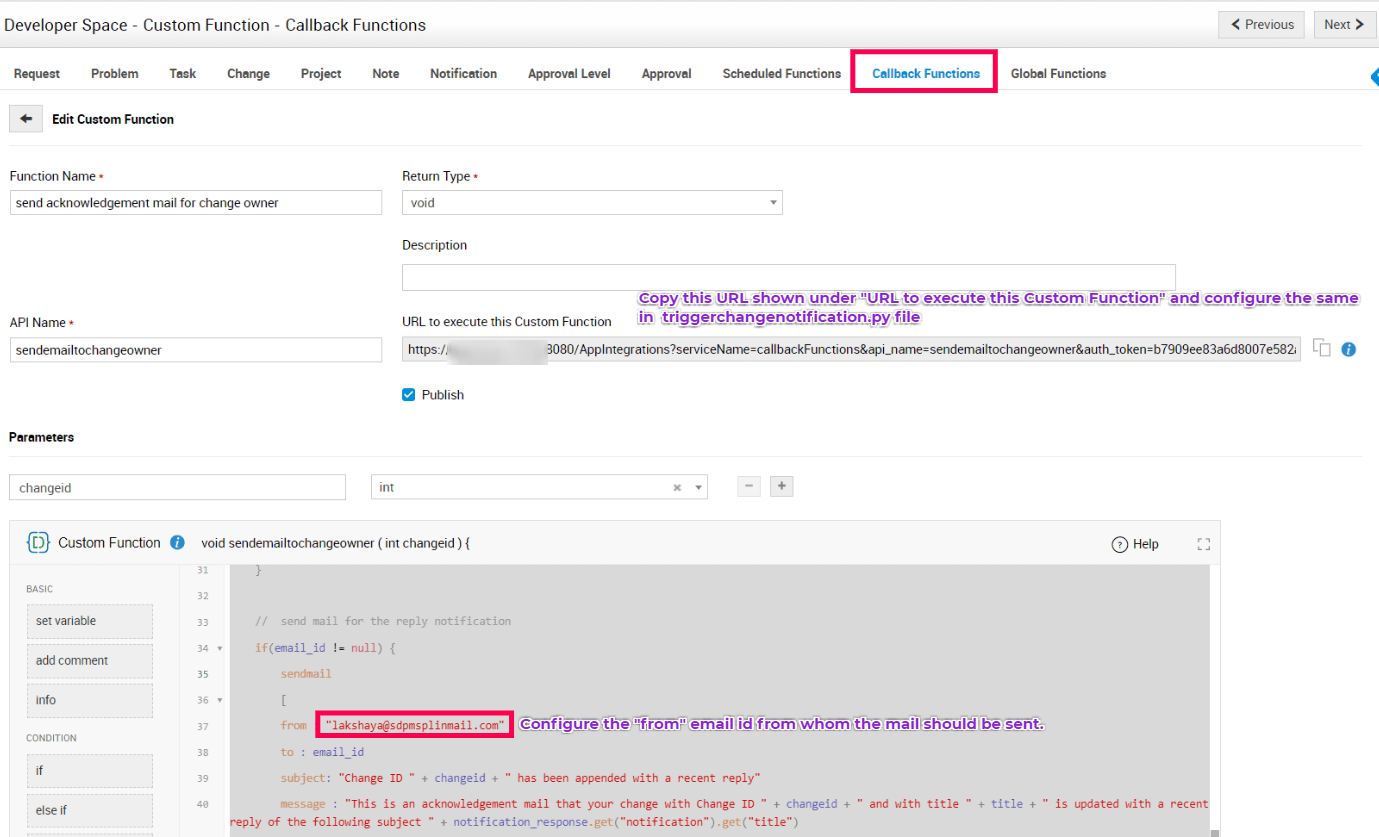Collapse code block at line 34

tap(220, 648)
